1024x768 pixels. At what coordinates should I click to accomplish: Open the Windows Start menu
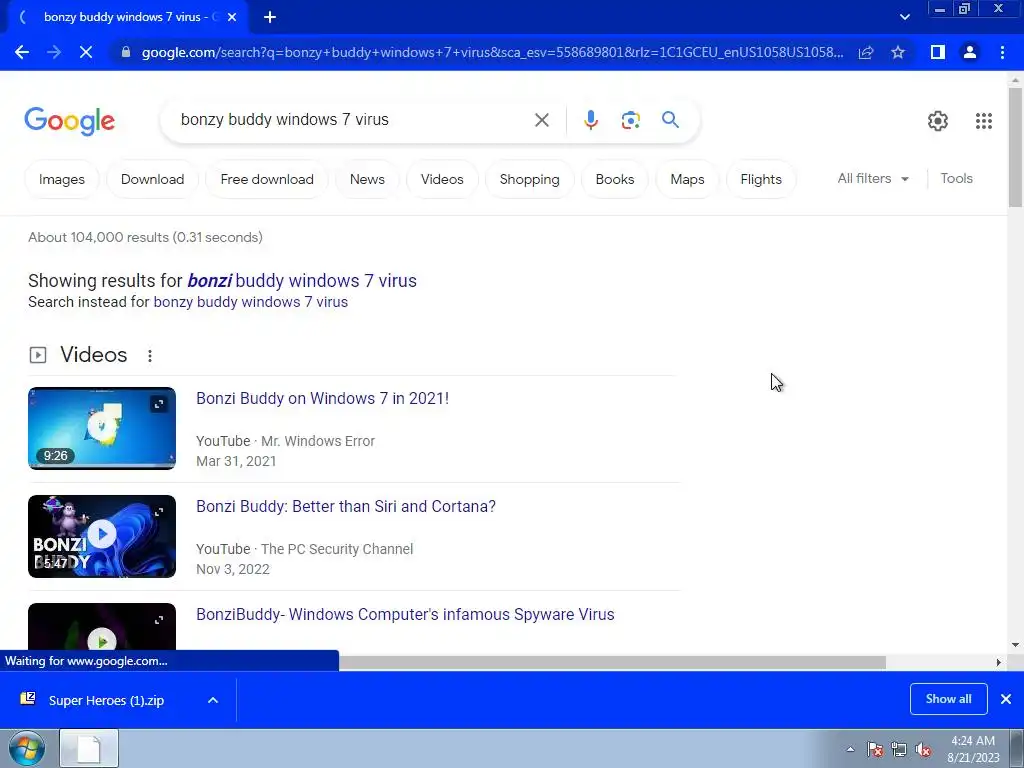click(x=27, y=749)
